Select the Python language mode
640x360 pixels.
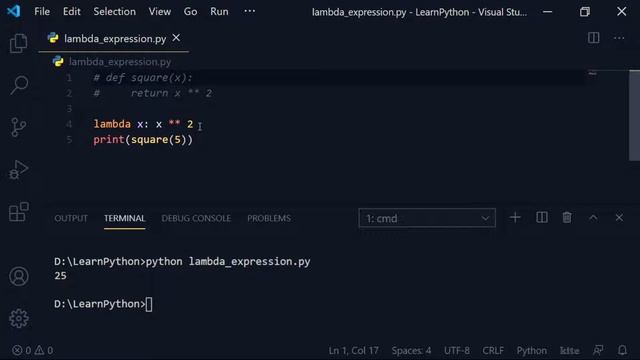coord(531,350)
